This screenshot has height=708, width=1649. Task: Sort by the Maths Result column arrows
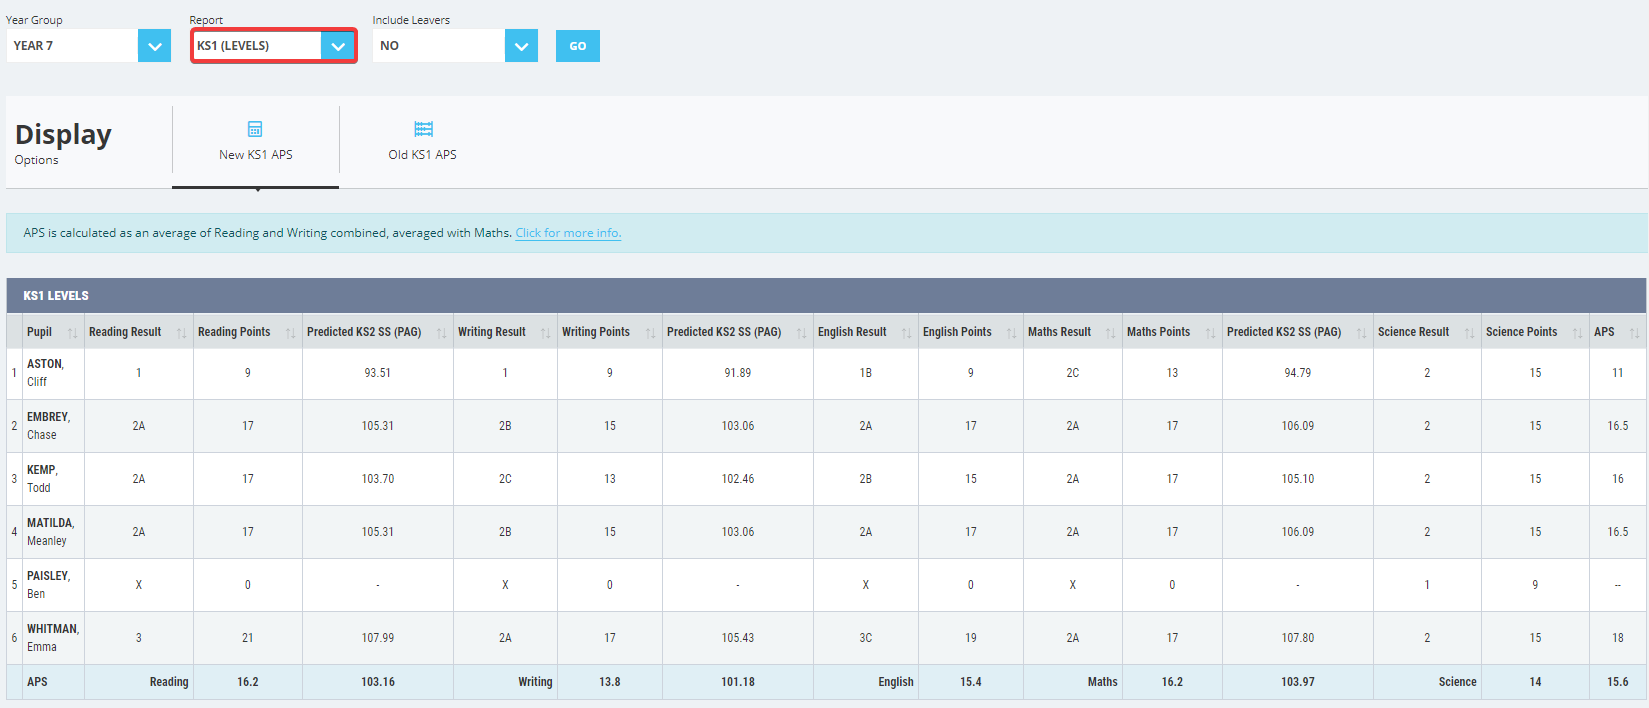click(x=1110, y=332)
